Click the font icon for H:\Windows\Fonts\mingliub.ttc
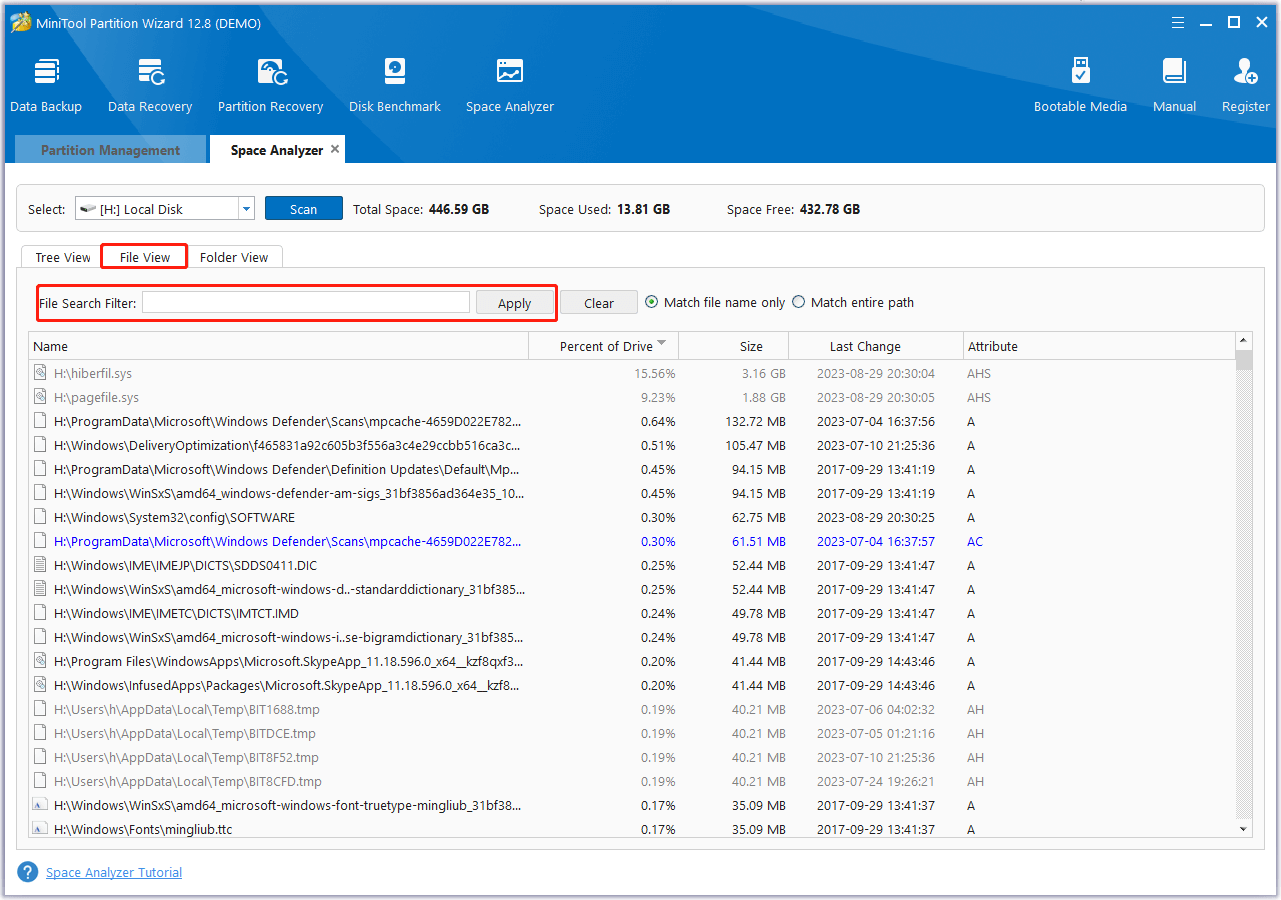 tap(40, 829)
